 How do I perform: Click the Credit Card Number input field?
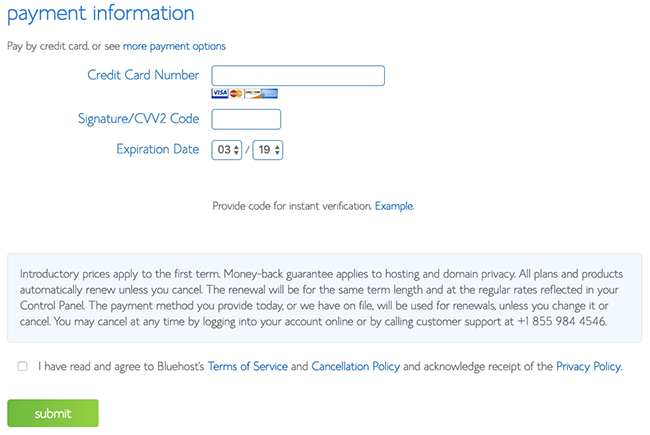pos(298,75)
